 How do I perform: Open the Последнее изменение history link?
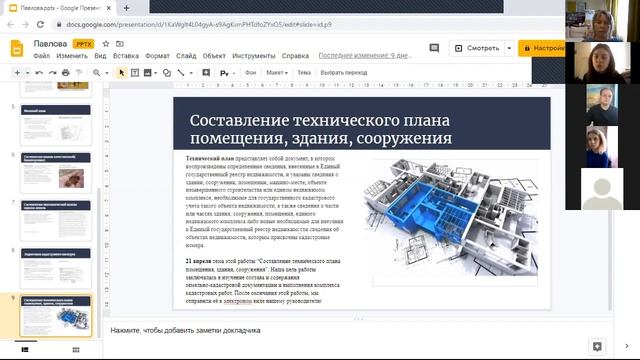pos(365,56)
